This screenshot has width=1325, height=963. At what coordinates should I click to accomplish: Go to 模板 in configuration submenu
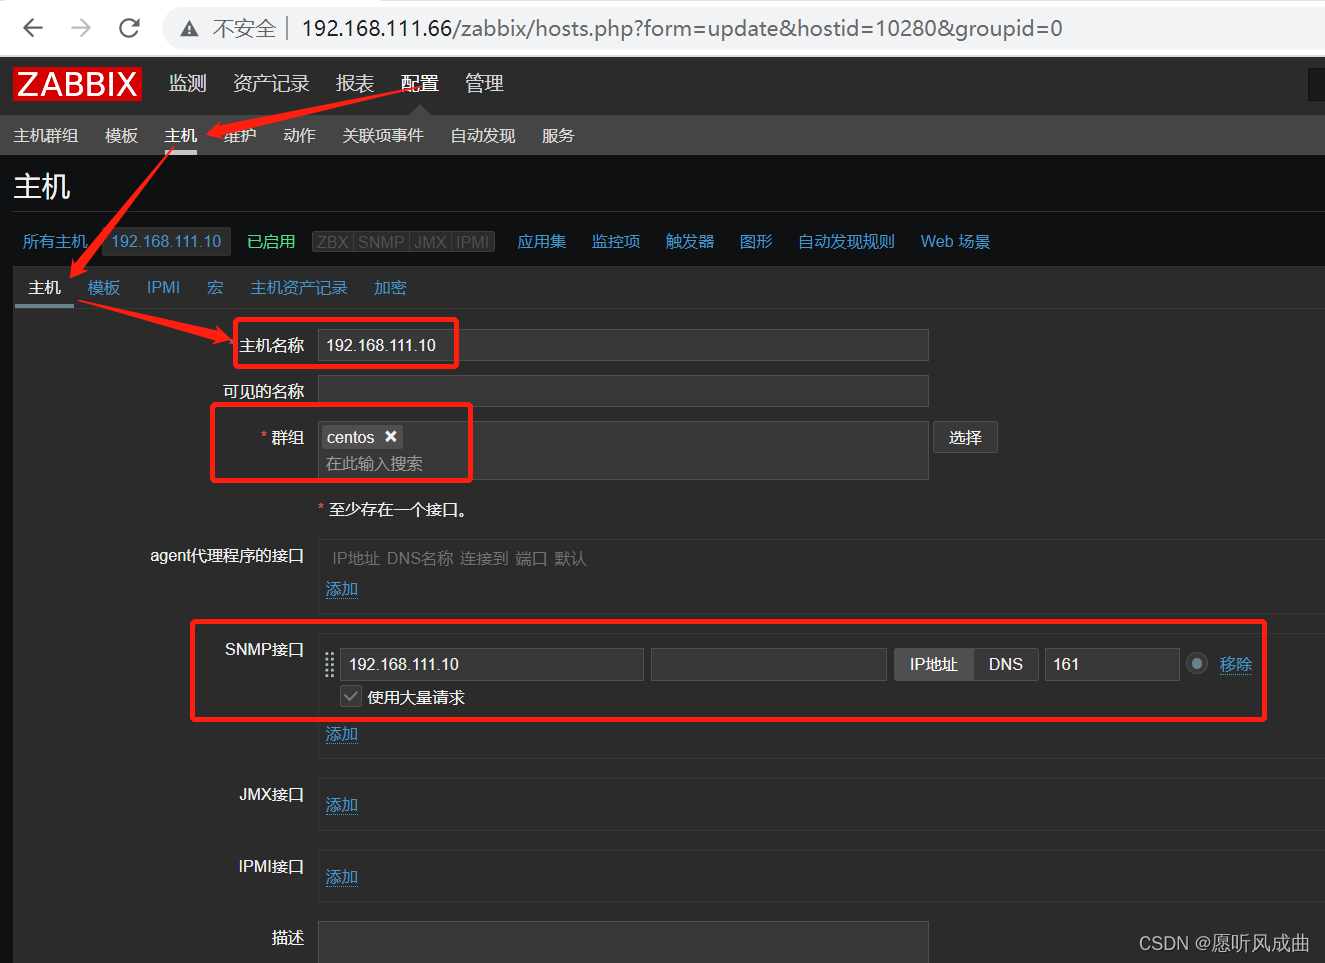coord(121,135)
